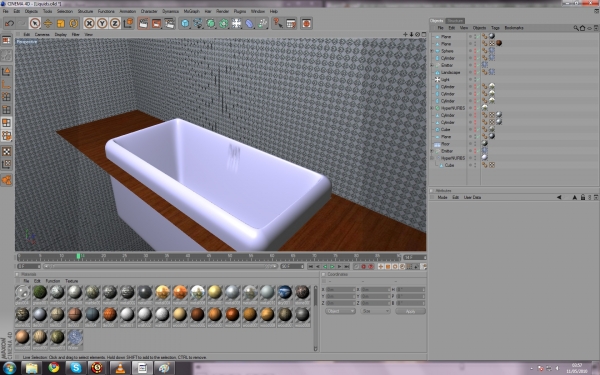Click the Undo arrow icon
This screenshot has height=375, width=600.
pos(9,24)
